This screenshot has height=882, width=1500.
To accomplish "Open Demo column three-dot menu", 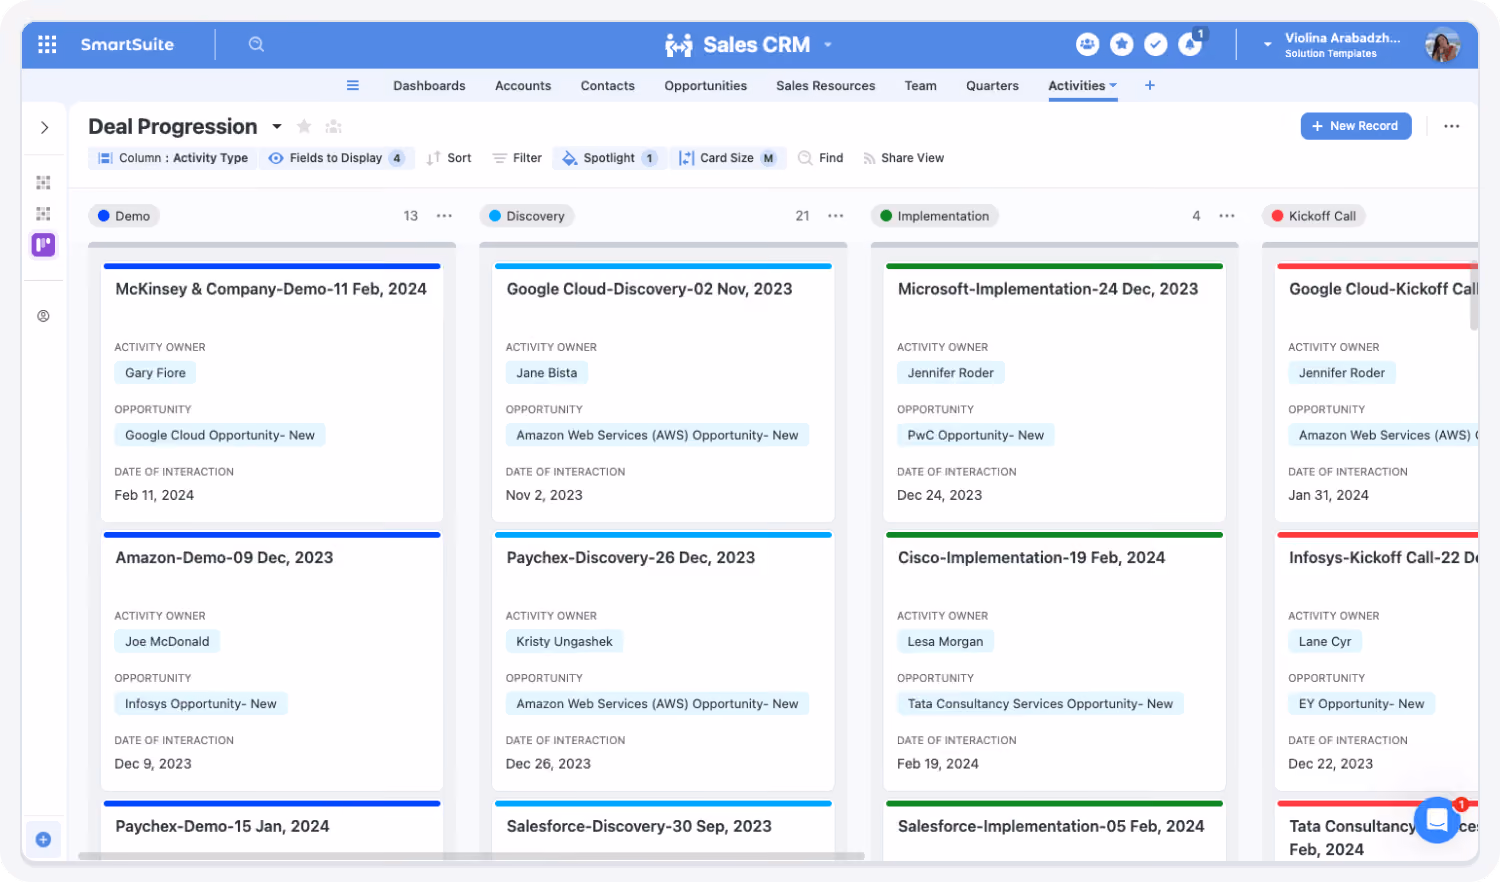I will click(445, 216).
